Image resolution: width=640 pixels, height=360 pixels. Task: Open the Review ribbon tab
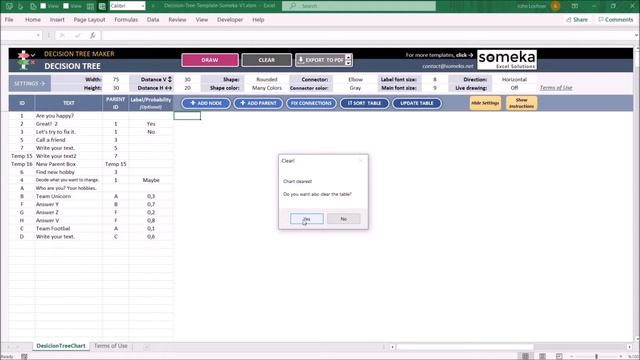coord(177,20)
